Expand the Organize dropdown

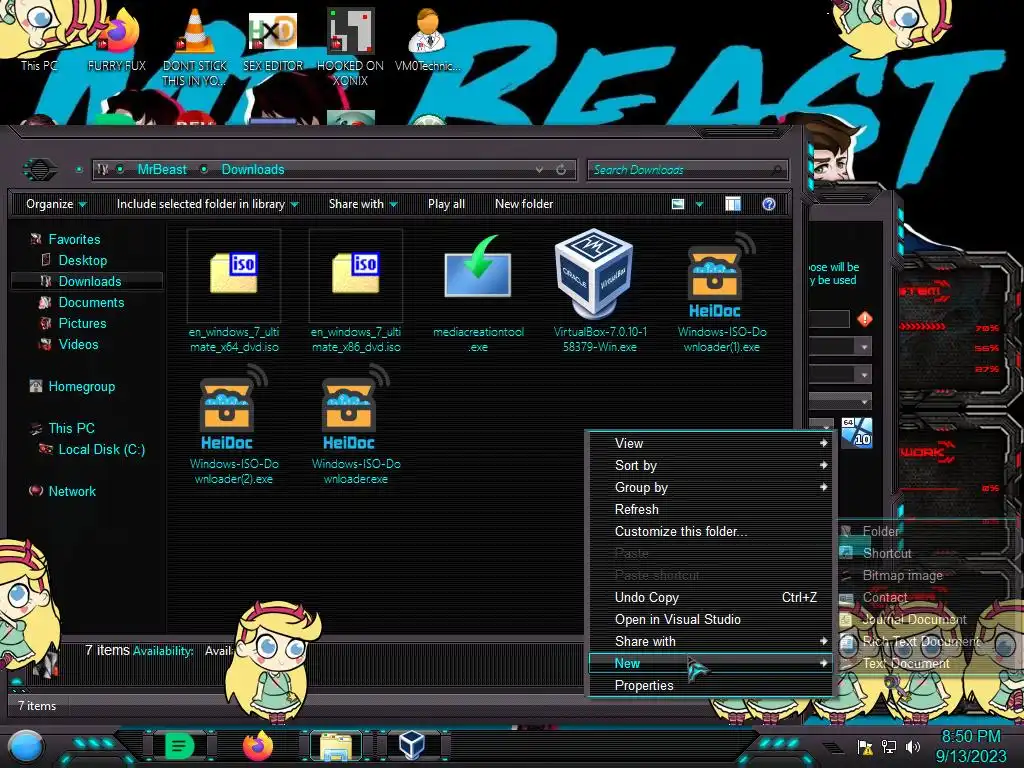pyautogui.click(x=56, y=204)
